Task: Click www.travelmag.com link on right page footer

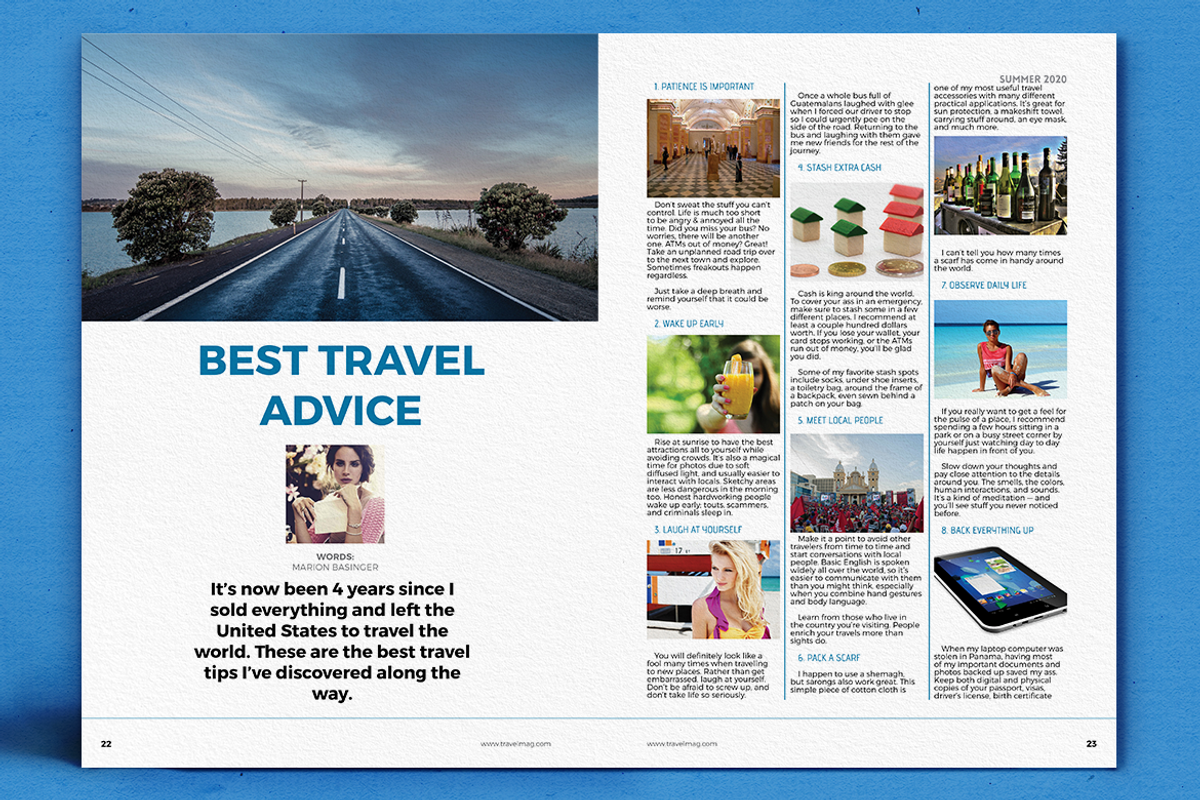Action: [x=683, y=743]
